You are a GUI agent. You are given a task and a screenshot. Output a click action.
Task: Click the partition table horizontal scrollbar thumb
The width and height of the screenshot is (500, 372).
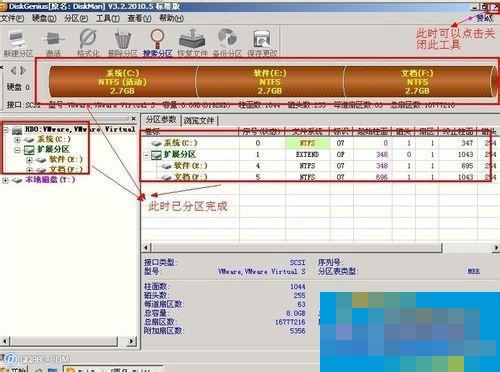(x=297, y=248)
